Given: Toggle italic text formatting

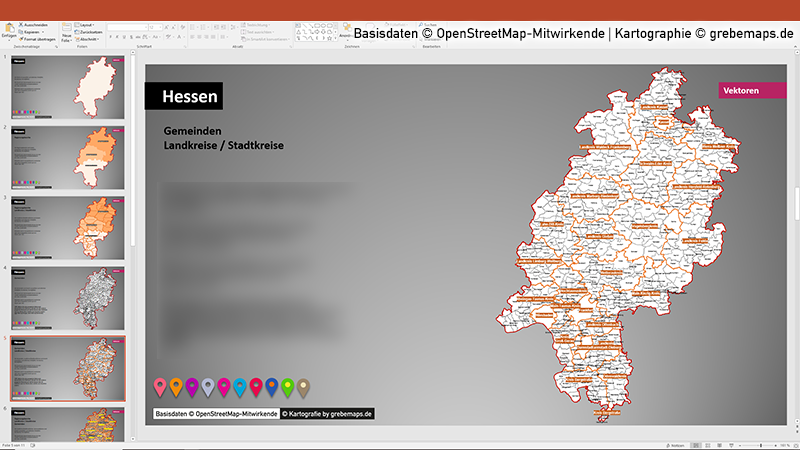Looking at the screenshot, I should 116,38.
